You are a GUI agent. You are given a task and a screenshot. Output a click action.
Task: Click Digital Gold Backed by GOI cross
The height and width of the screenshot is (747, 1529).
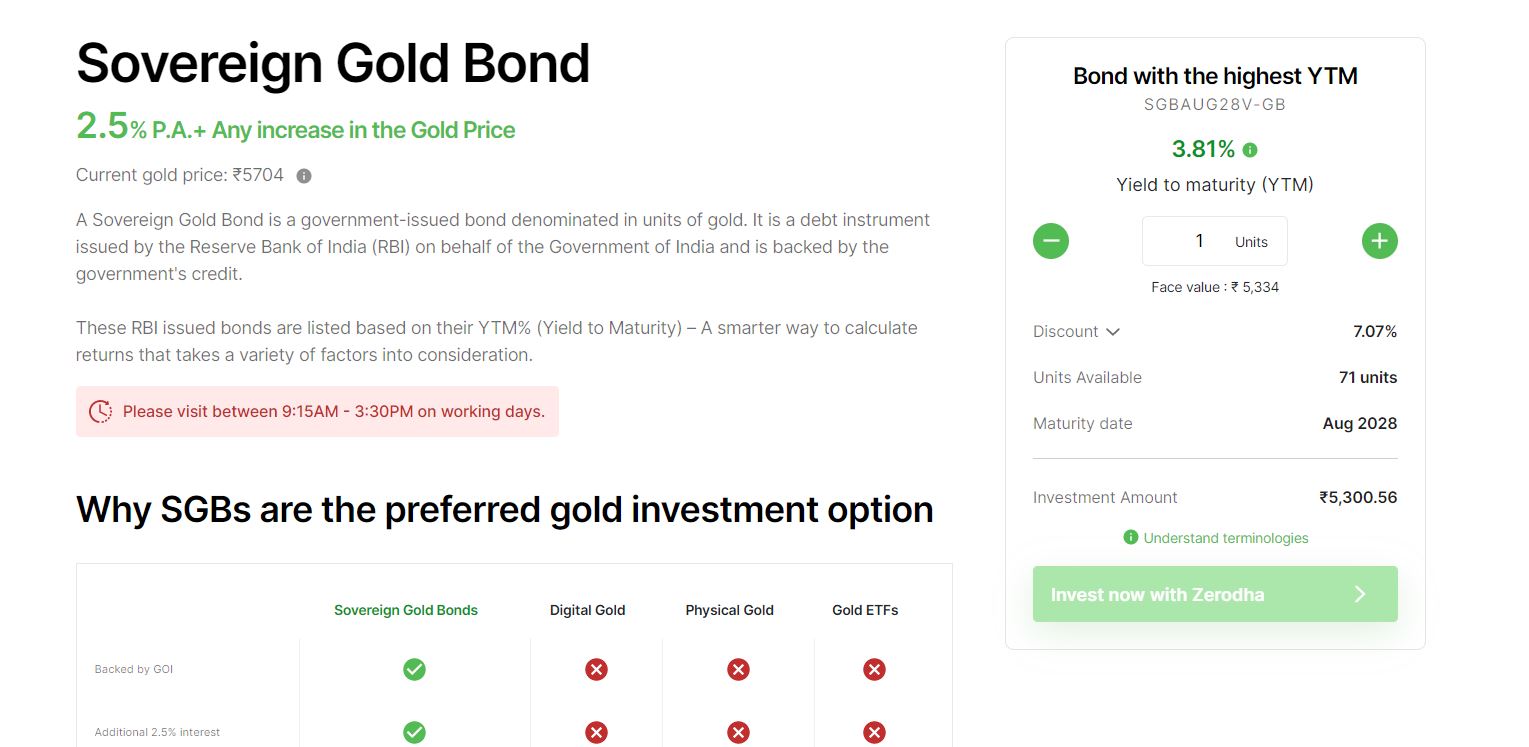596,669
